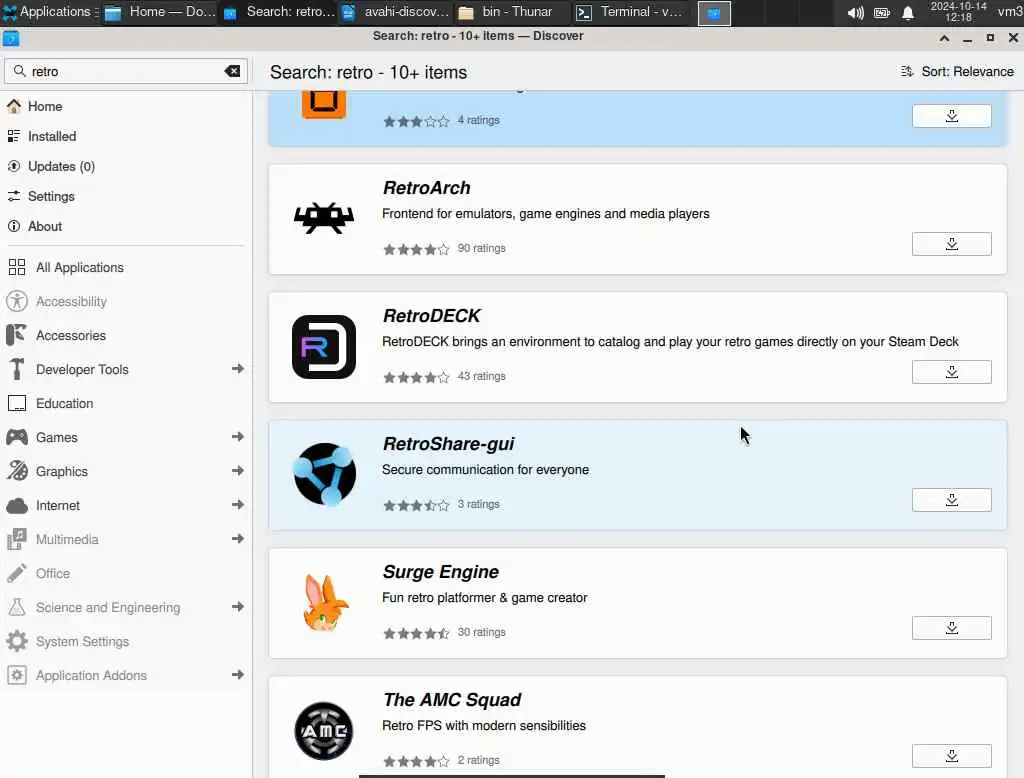Click RetroArch star rating
The image size is (1024, 778).
click(x=416, y=249)
